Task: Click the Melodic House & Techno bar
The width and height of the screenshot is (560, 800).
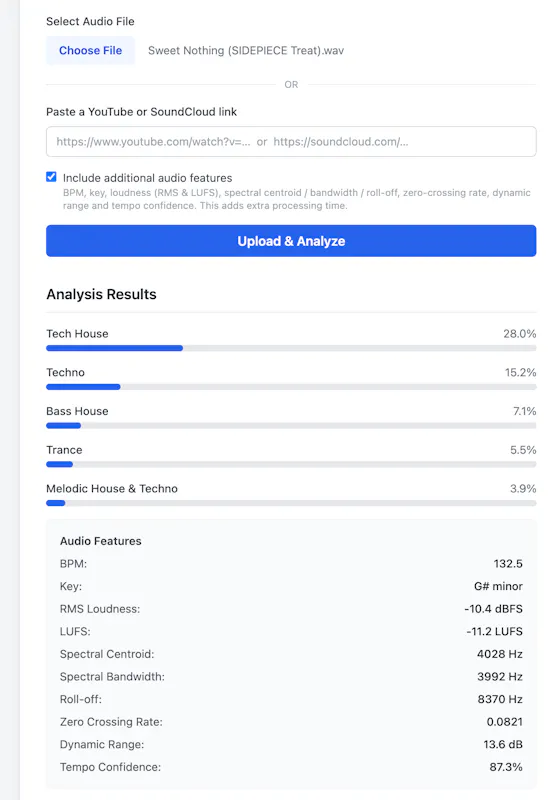Action: click(291, 503)
